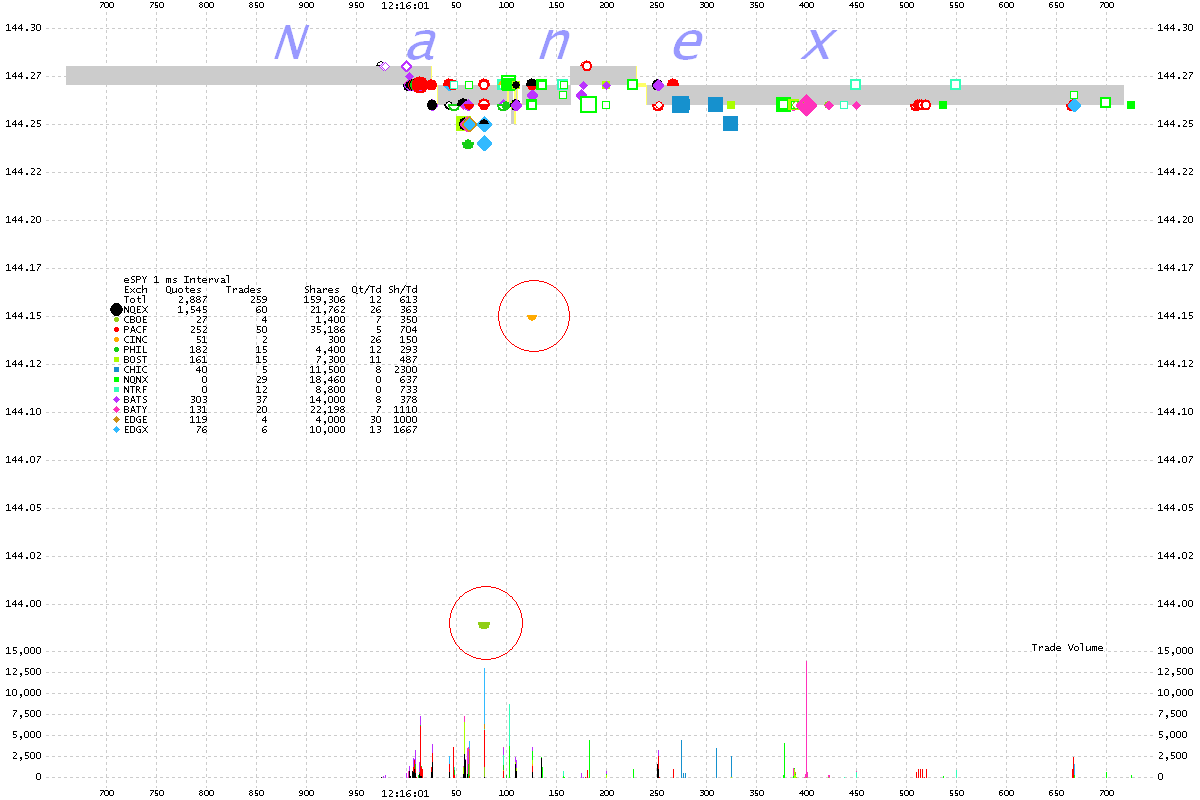Image resolution: width=1200 pixels, height=800 pixels.
Task: Click the green PHIL legend dot
Action: (x=117, y=349)
